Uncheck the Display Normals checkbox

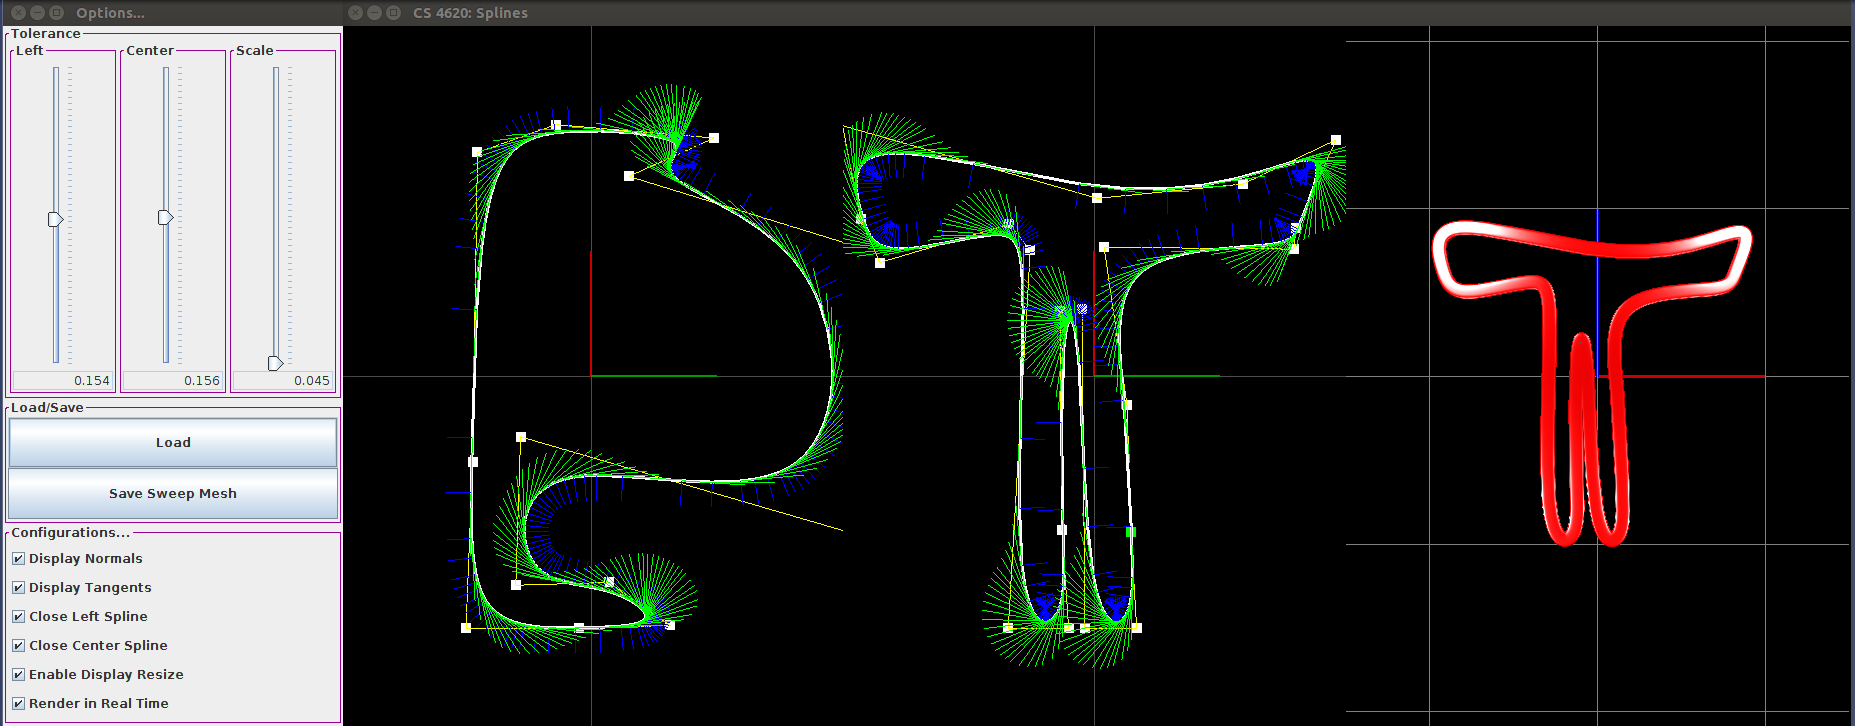click(x=18, y=559)
